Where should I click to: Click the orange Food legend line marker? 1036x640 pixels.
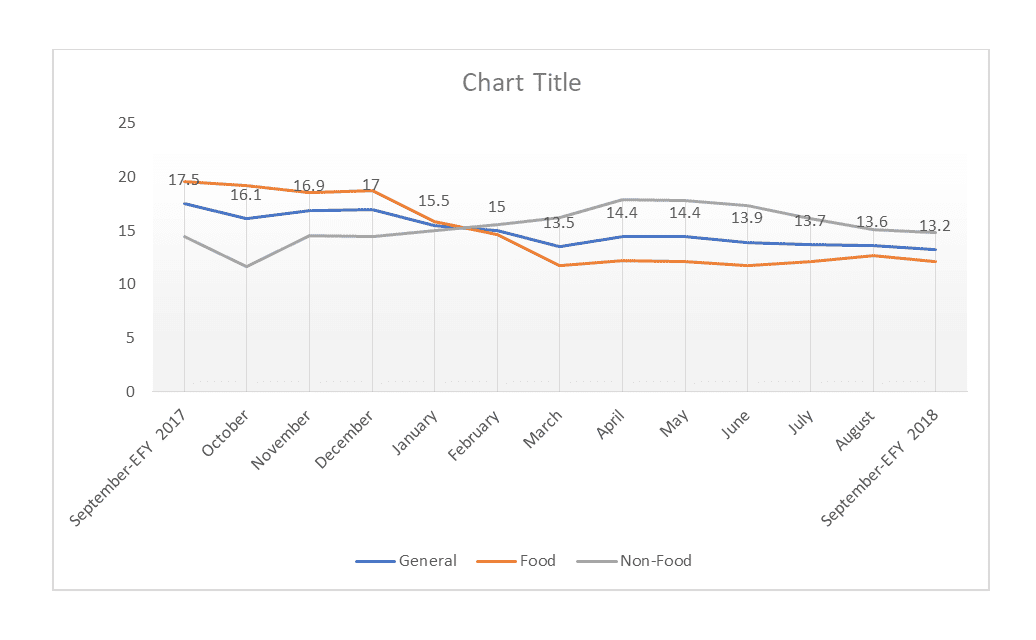tap(496, 561)
